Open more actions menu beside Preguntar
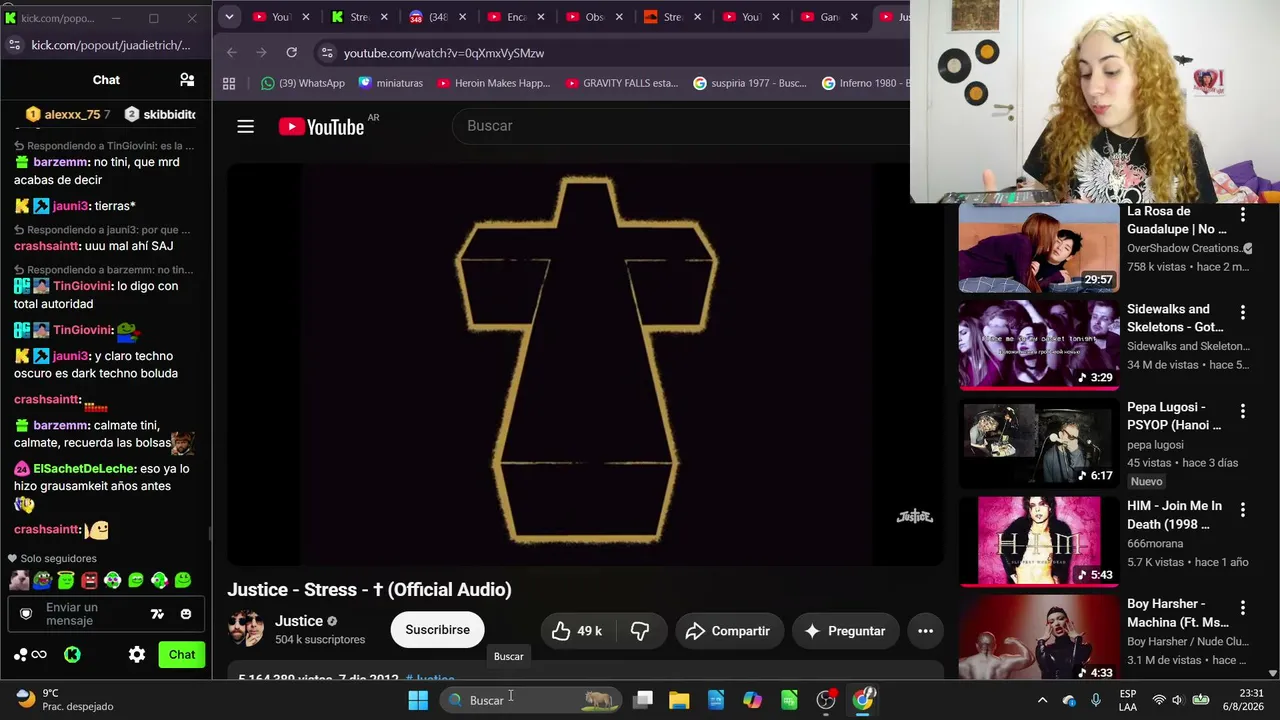1280x720 pixels. coord(925,631)
